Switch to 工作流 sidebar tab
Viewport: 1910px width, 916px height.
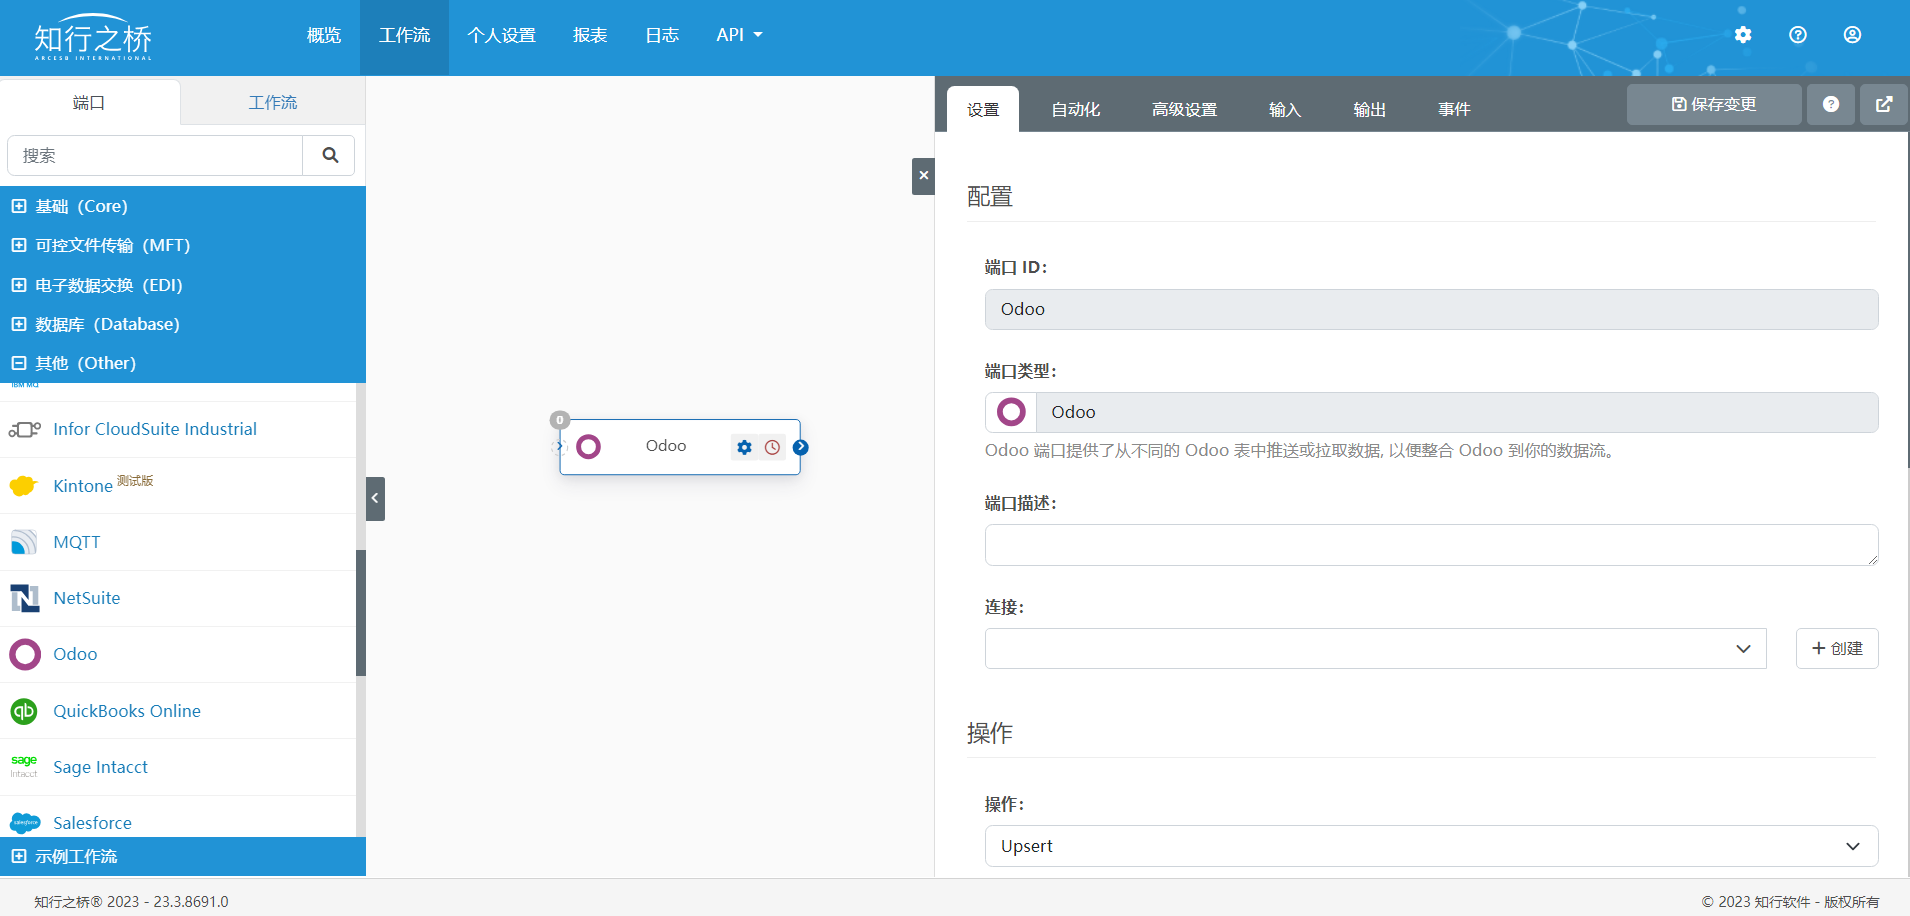(x=273, y=102)
